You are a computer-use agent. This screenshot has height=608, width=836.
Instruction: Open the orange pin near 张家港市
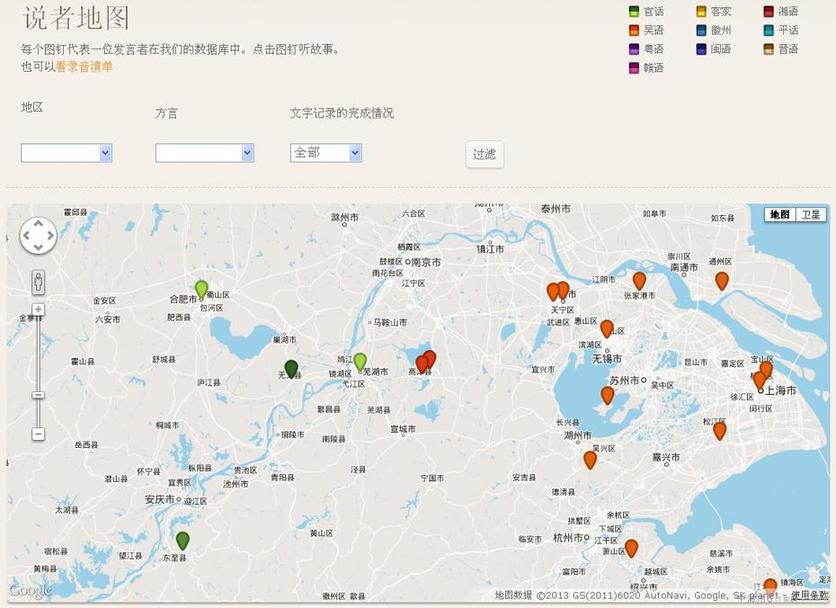click(x=639, y=280)
